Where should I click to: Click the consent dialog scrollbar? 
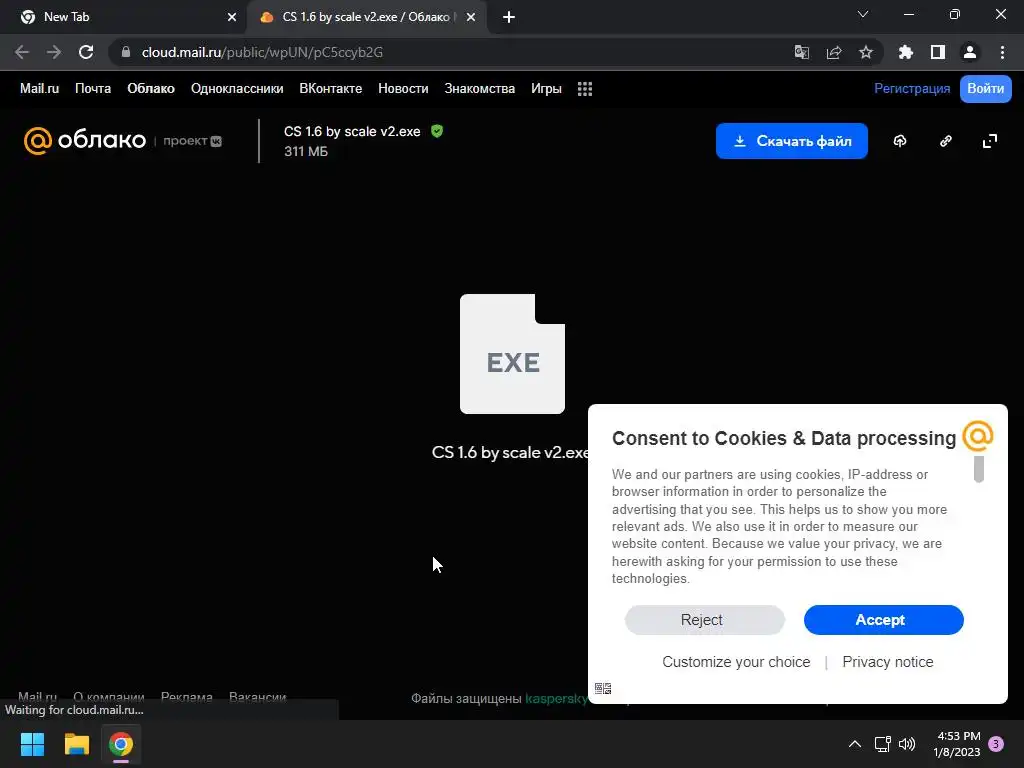pyautogui.click(x=978, y=469)
